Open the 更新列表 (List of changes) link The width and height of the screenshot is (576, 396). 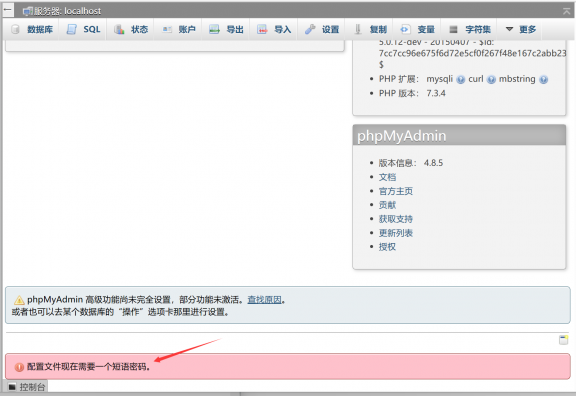(x=396, y=233)
